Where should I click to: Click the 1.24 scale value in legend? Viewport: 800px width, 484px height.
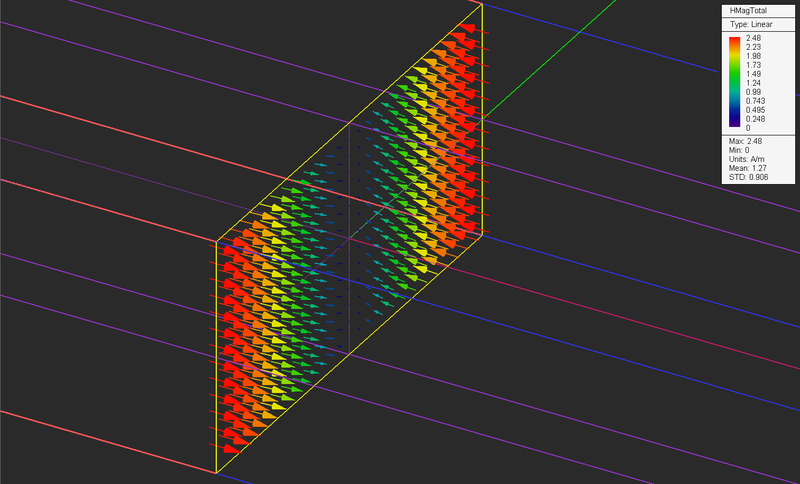753,83
